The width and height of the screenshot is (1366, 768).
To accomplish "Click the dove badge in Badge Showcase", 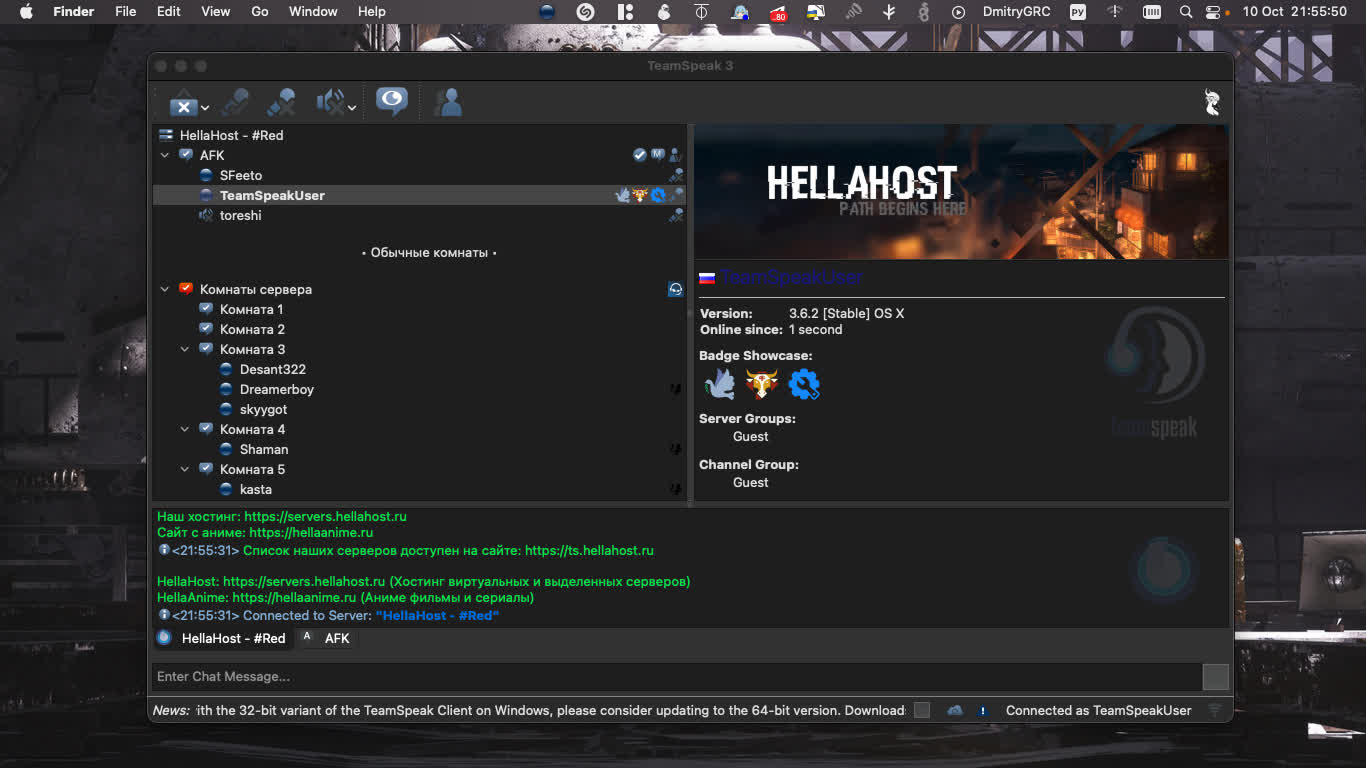I will tap(719, 384).
